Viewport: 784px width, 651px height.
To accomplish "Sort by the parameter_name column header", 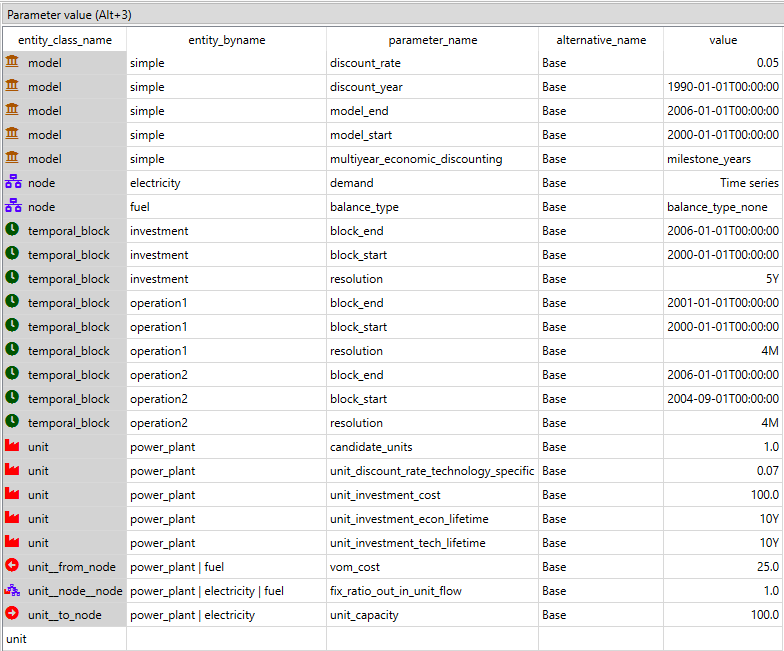I will (x=432, y=40).
